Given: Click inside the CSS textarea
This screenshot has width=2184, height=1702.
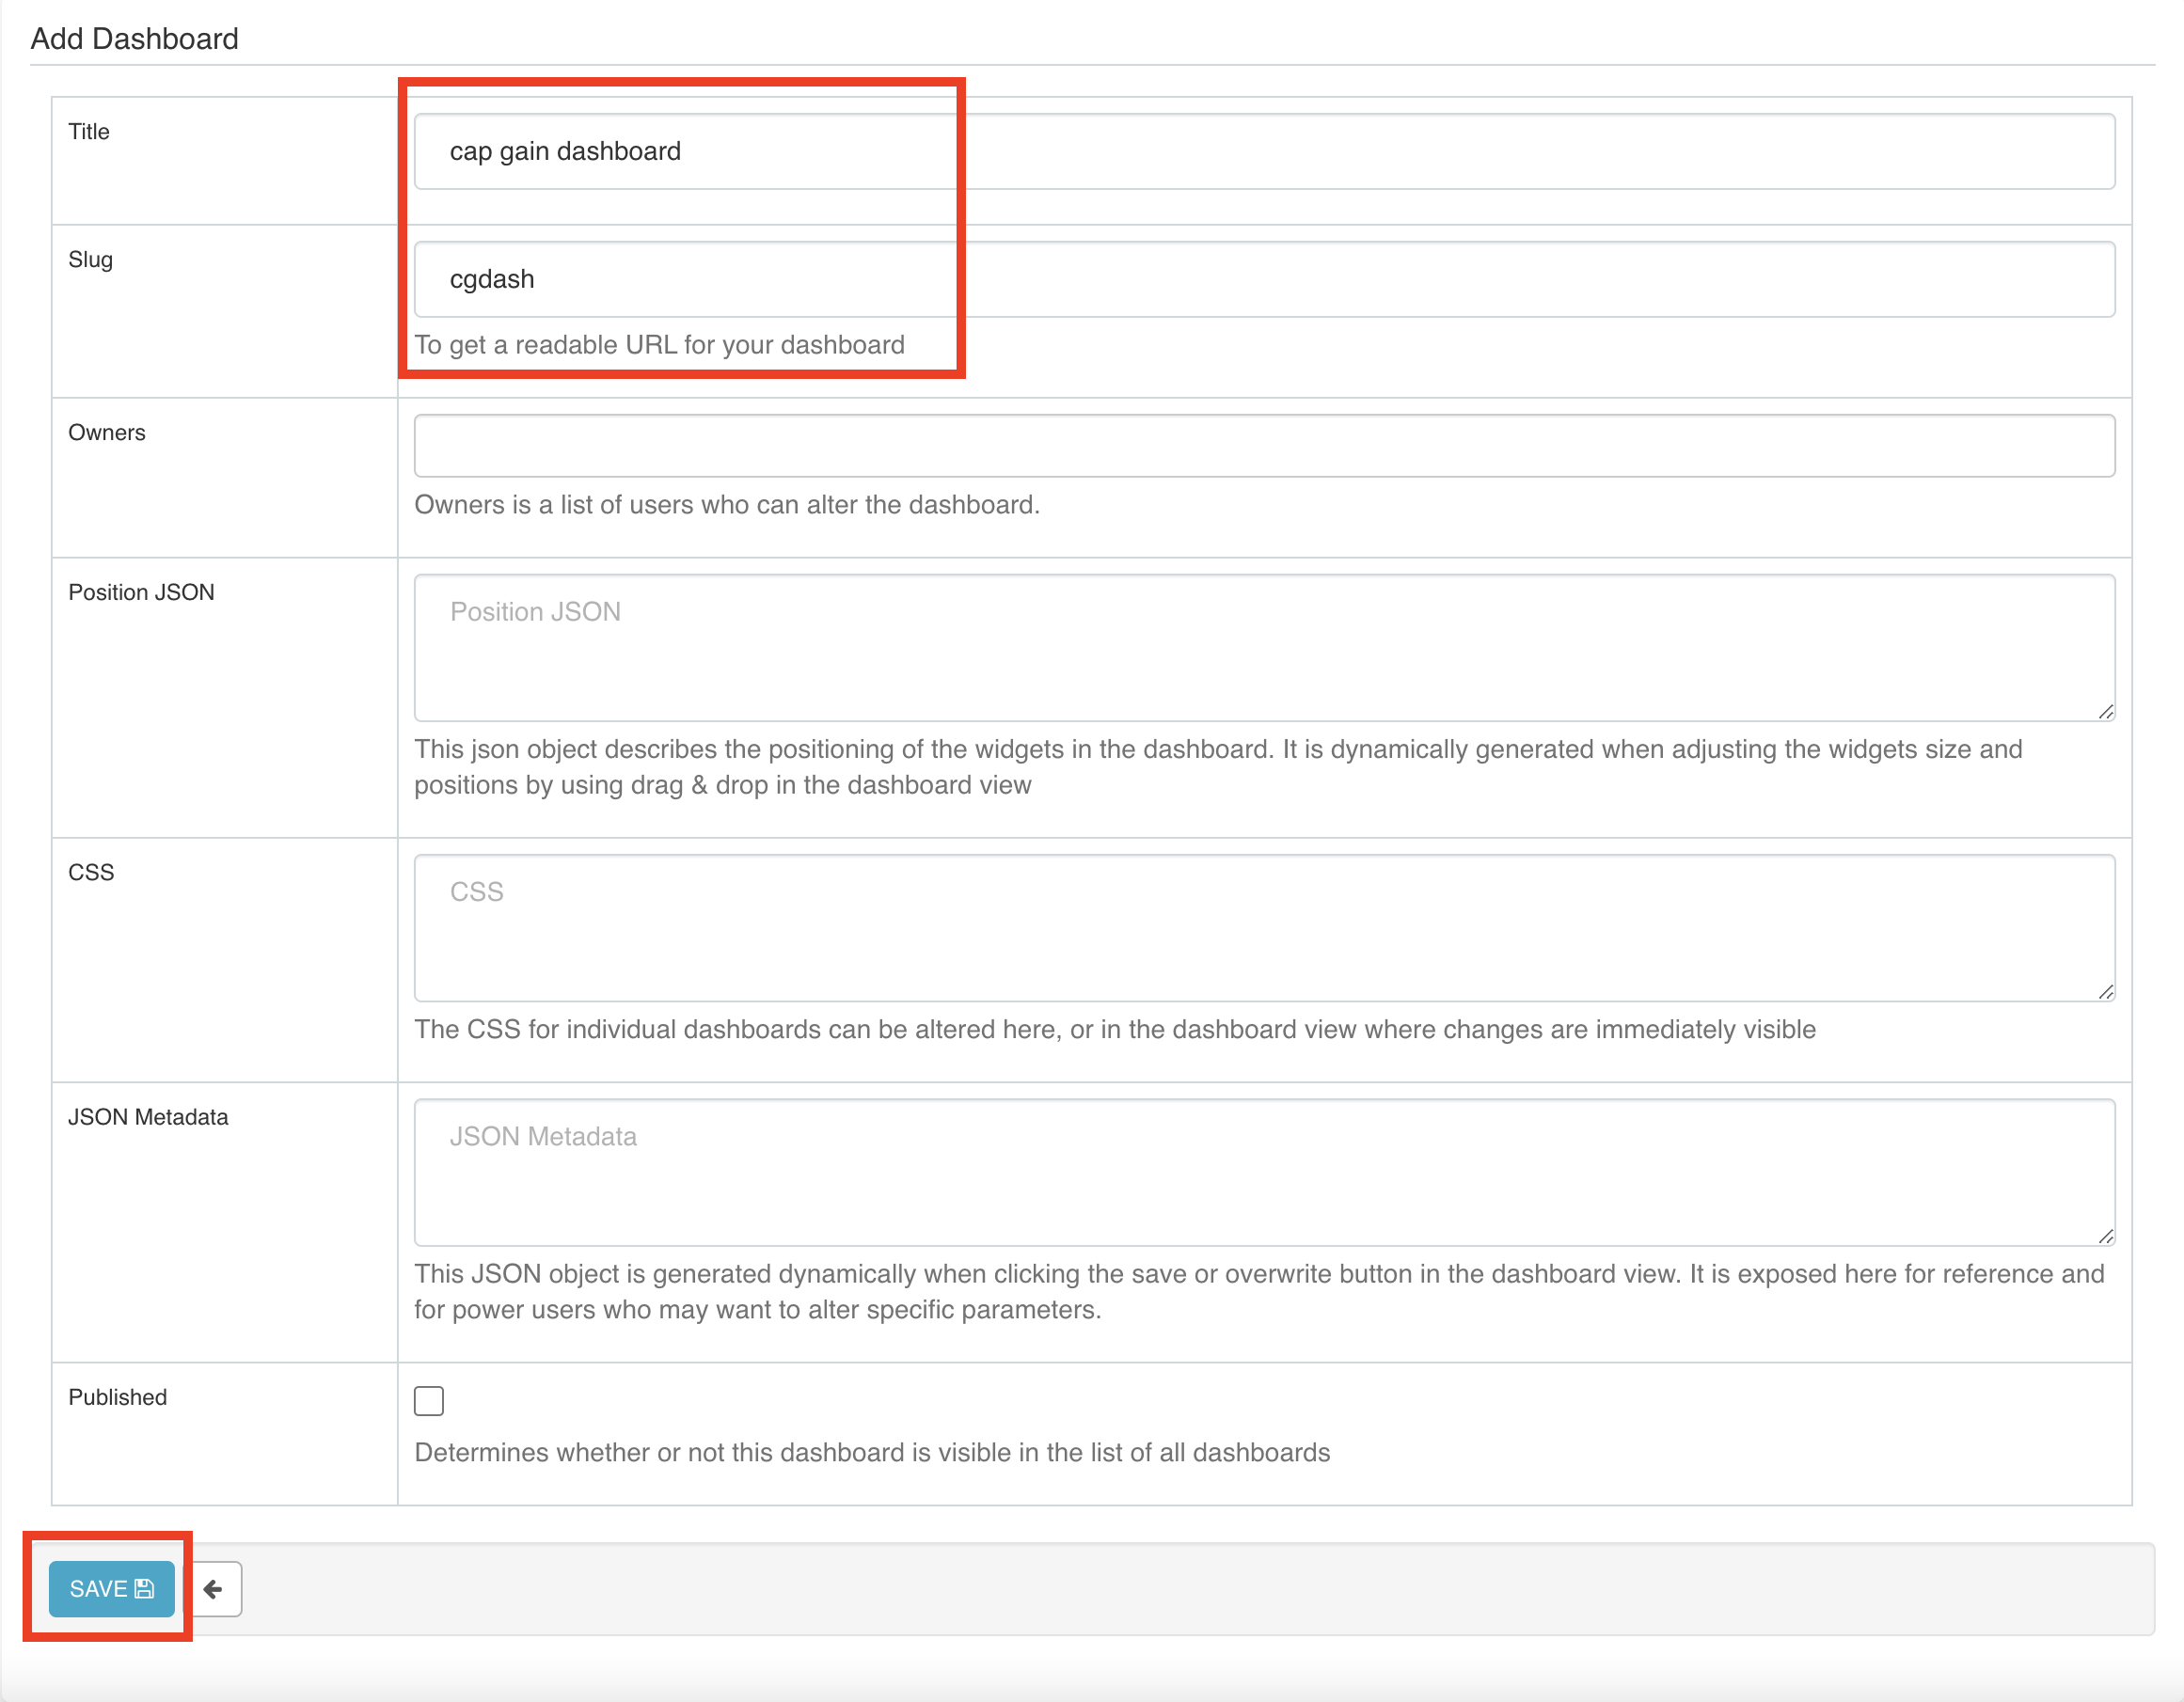Looking at the screenshot, I should pos(1264,927).
